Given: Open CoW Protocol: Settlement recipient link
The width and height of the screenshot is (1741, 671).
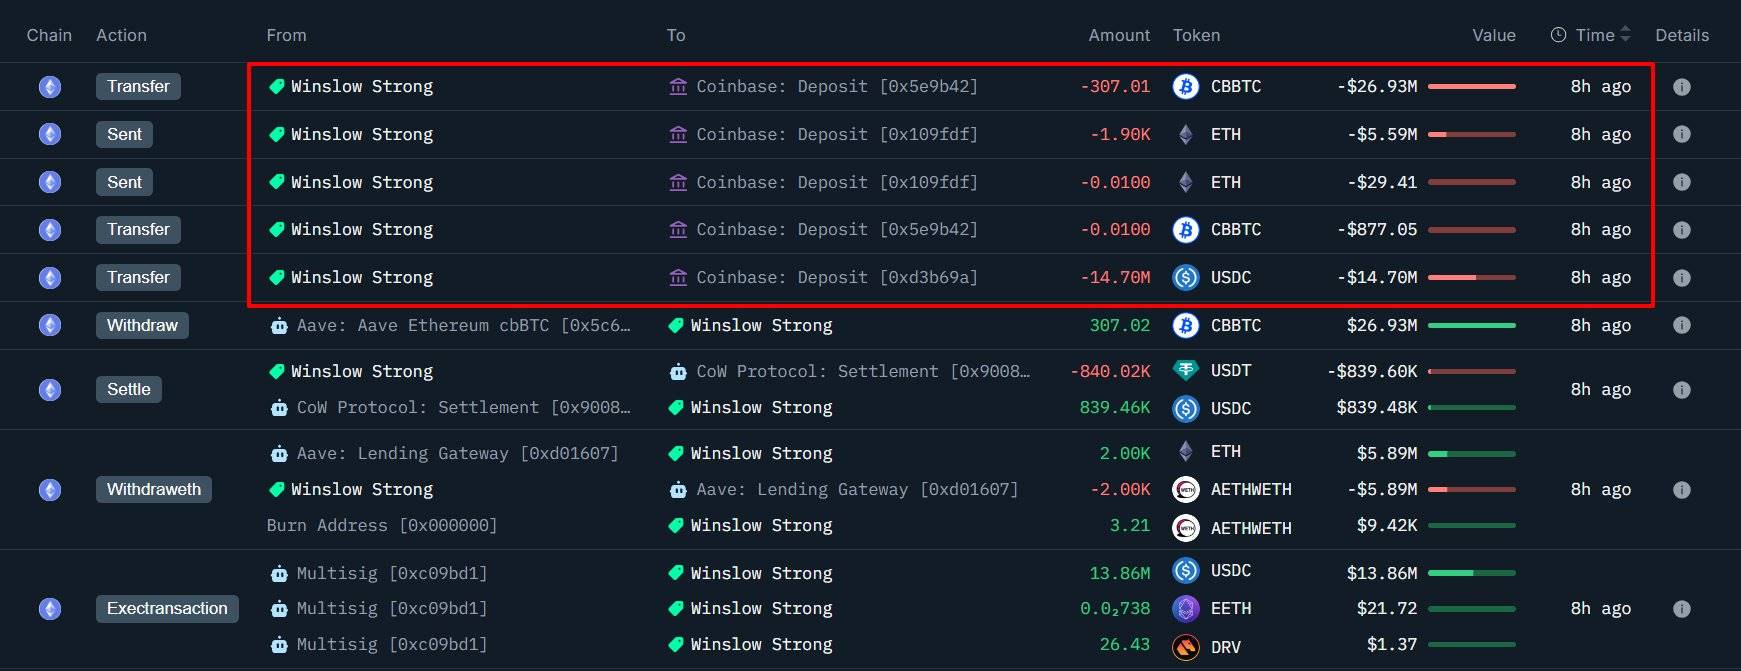Looking at the screenshot, I should click(x=862, y=372).
